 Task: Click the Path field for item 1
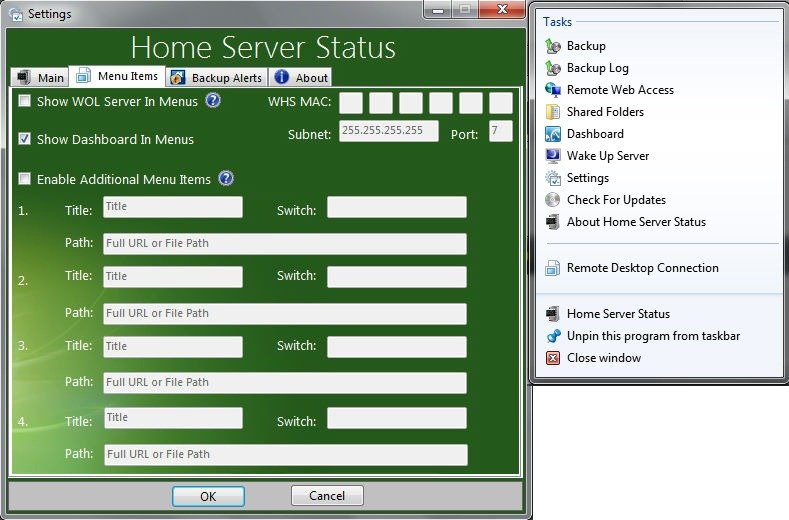coord(285,244)
